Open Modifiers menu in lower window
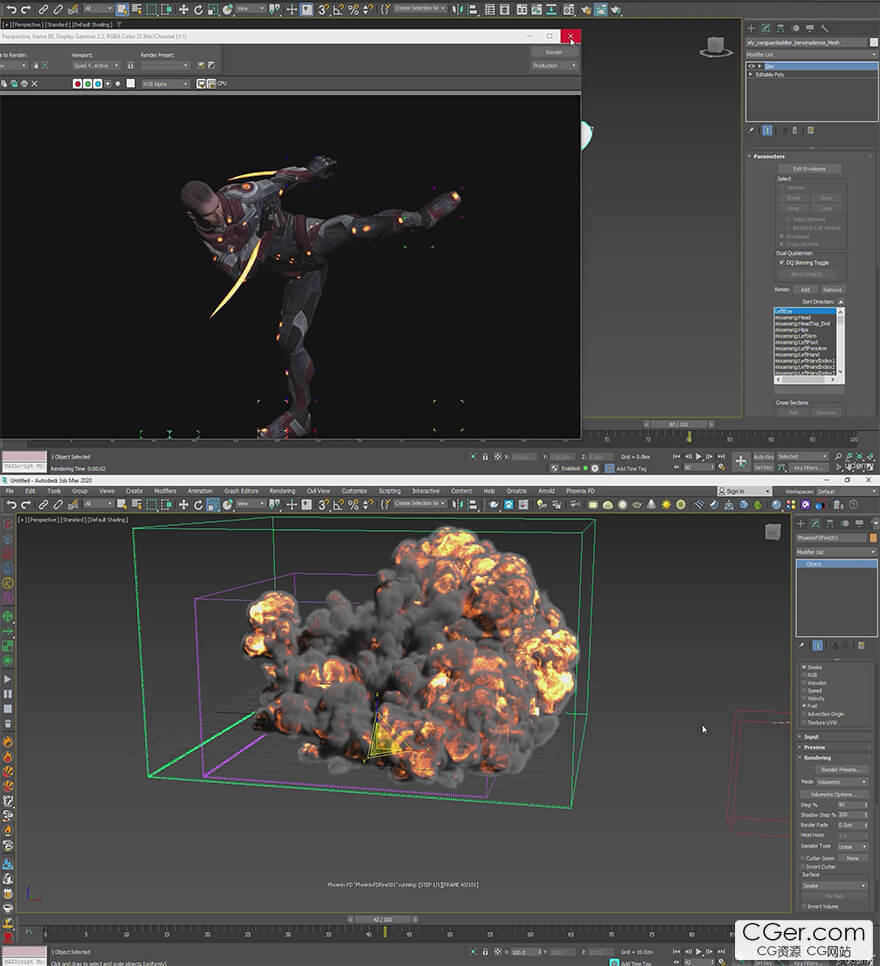The width and height of the screenshot is (880, 966). [165, 491]
